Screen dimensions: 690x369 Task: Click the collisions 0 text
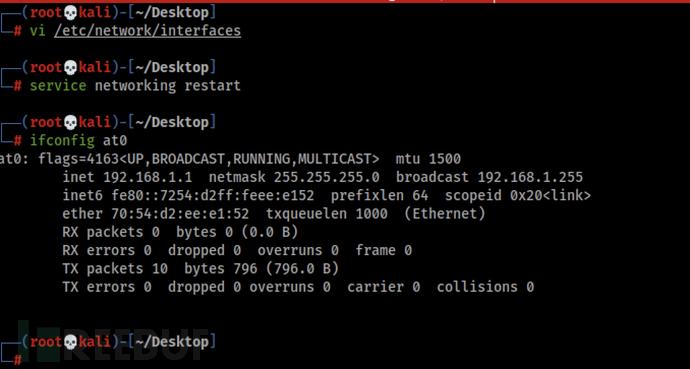[485, 287]
